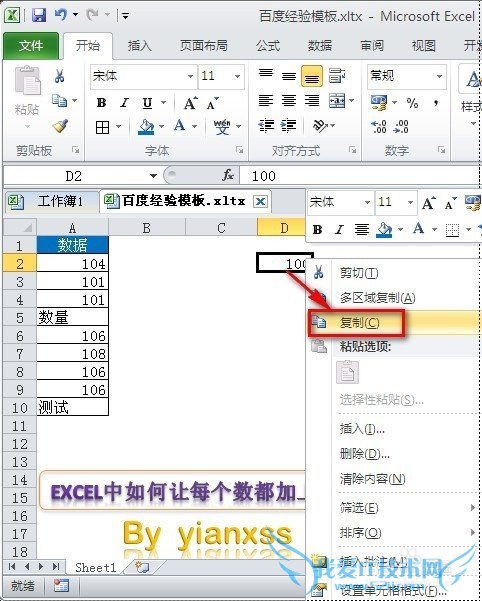Toggle Middle Align in the alignment group
The width and height of the screenshot is (482, 601).
tap(289, 76)
